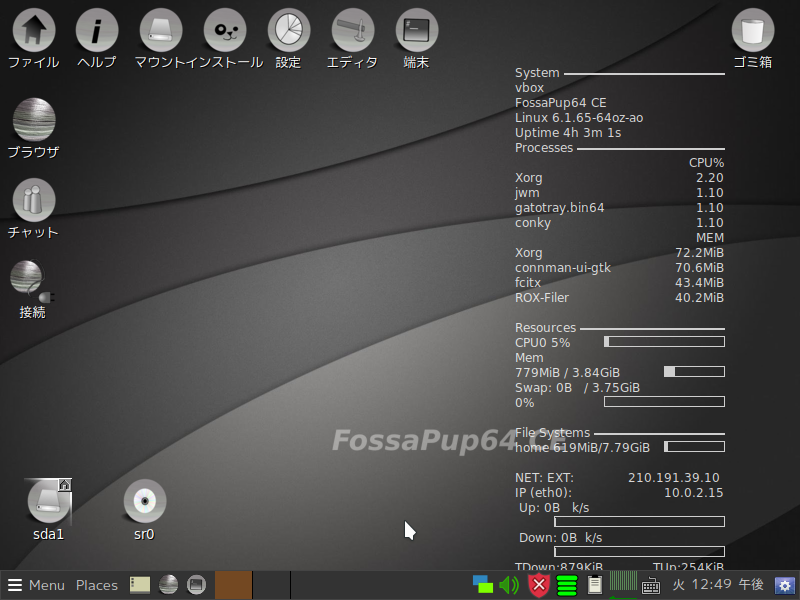Viewport: 800px width, 600px height.
Task: Click the green speaker volume tray icon
Action: pos(509,585)
